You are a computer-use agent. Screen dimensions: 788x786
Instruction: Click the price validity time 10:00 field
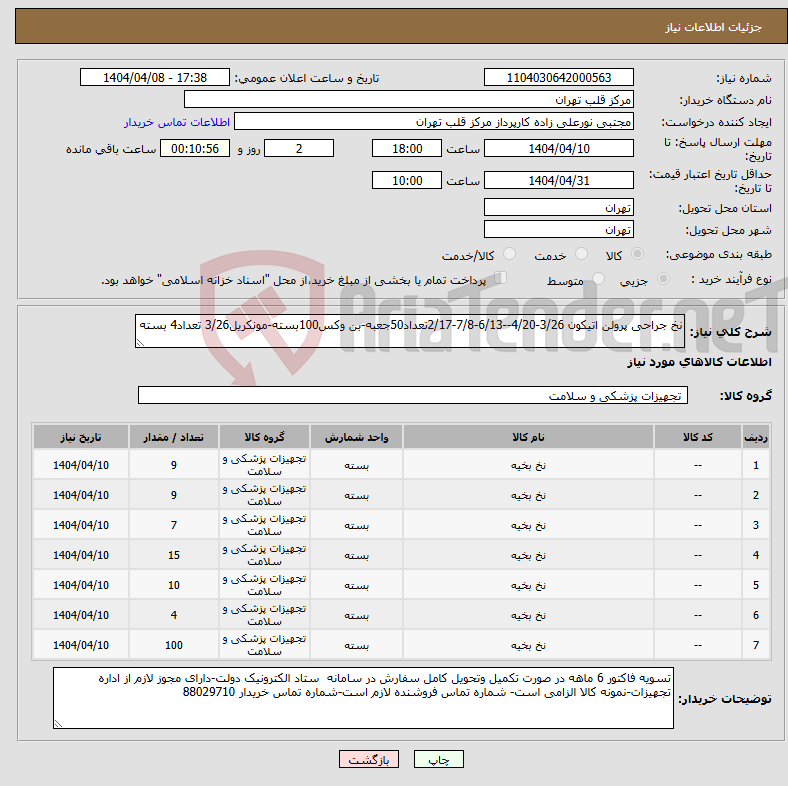(407, 180)
